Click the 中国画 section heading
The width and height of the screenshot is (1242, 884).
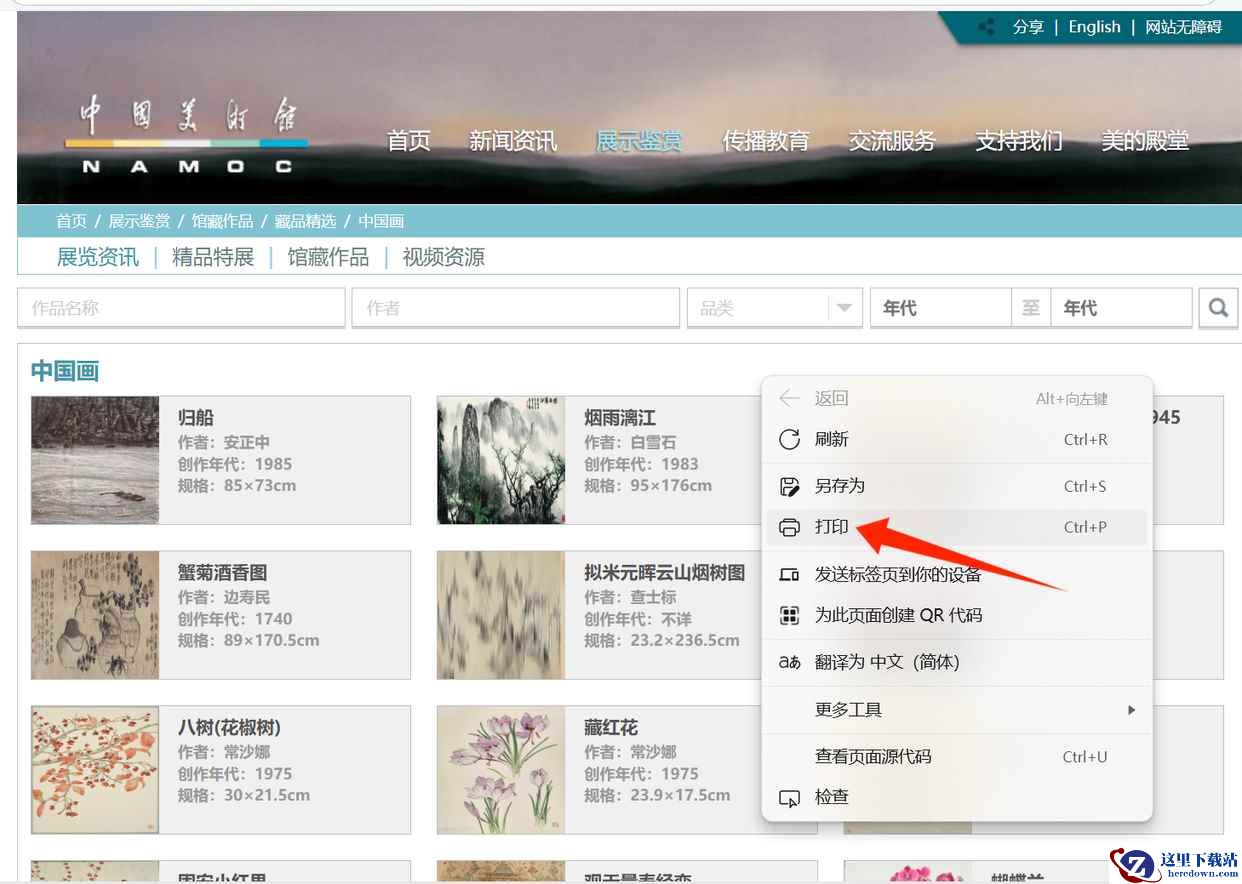pyautogui.click(x=65, y=371)
